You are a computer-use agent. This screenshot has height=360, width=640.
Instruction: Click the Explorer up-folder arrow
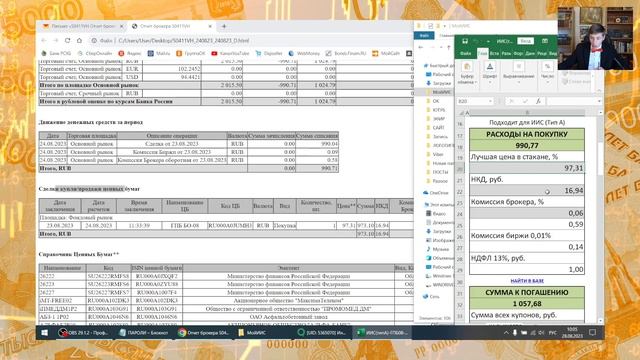(x=449, y=48)
